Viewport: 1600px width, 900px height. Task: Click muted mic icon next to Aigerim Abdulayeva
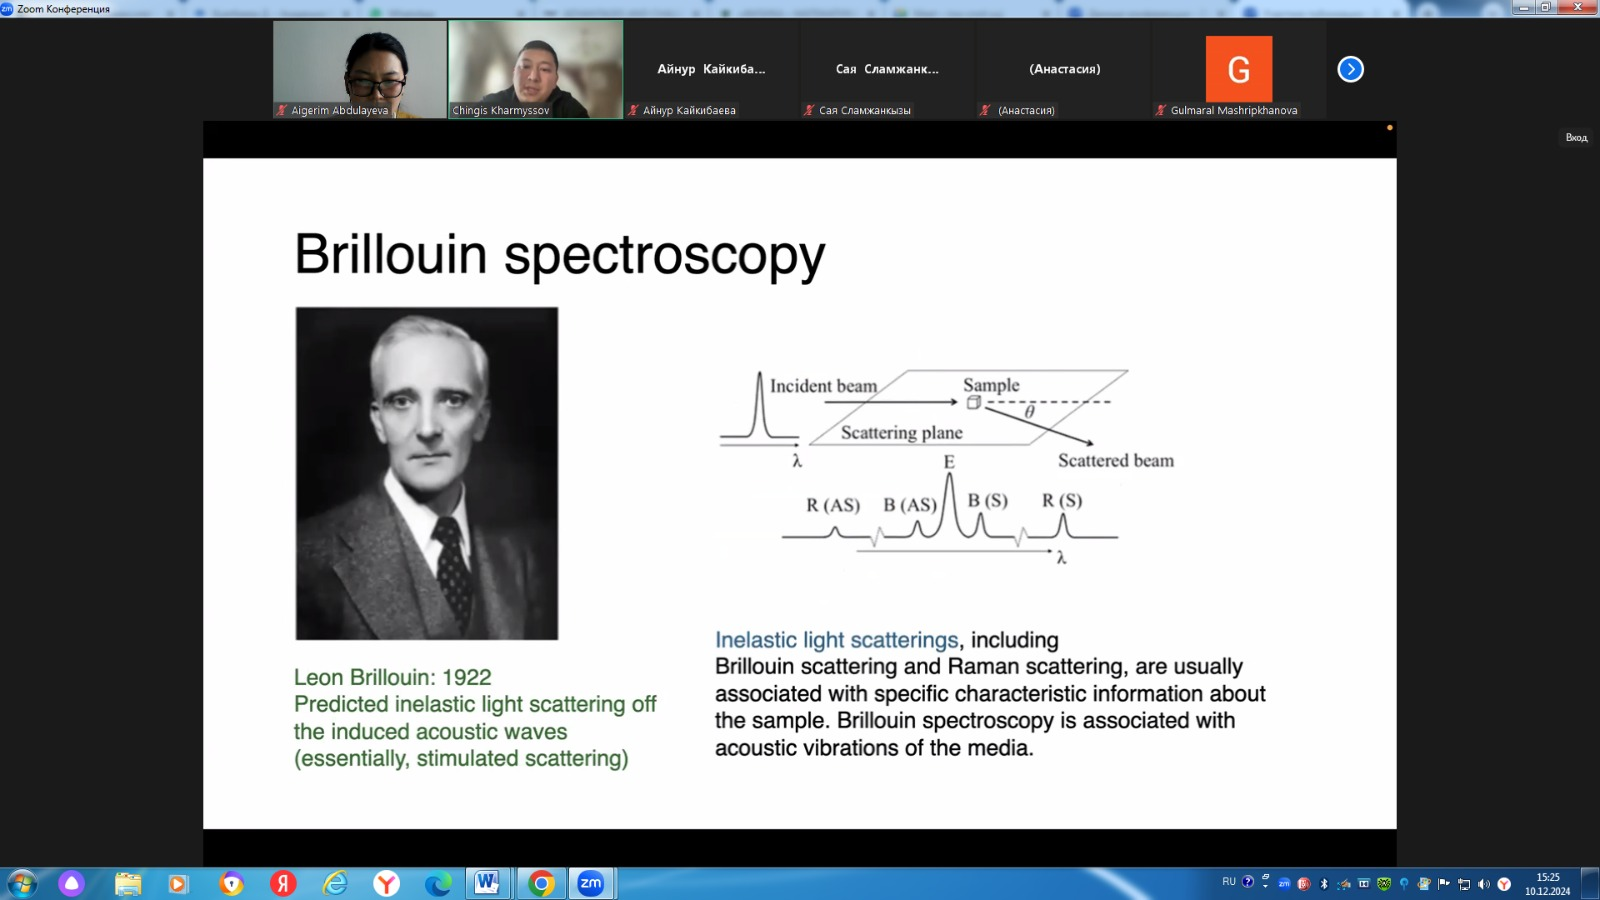[x=282, y=110]
